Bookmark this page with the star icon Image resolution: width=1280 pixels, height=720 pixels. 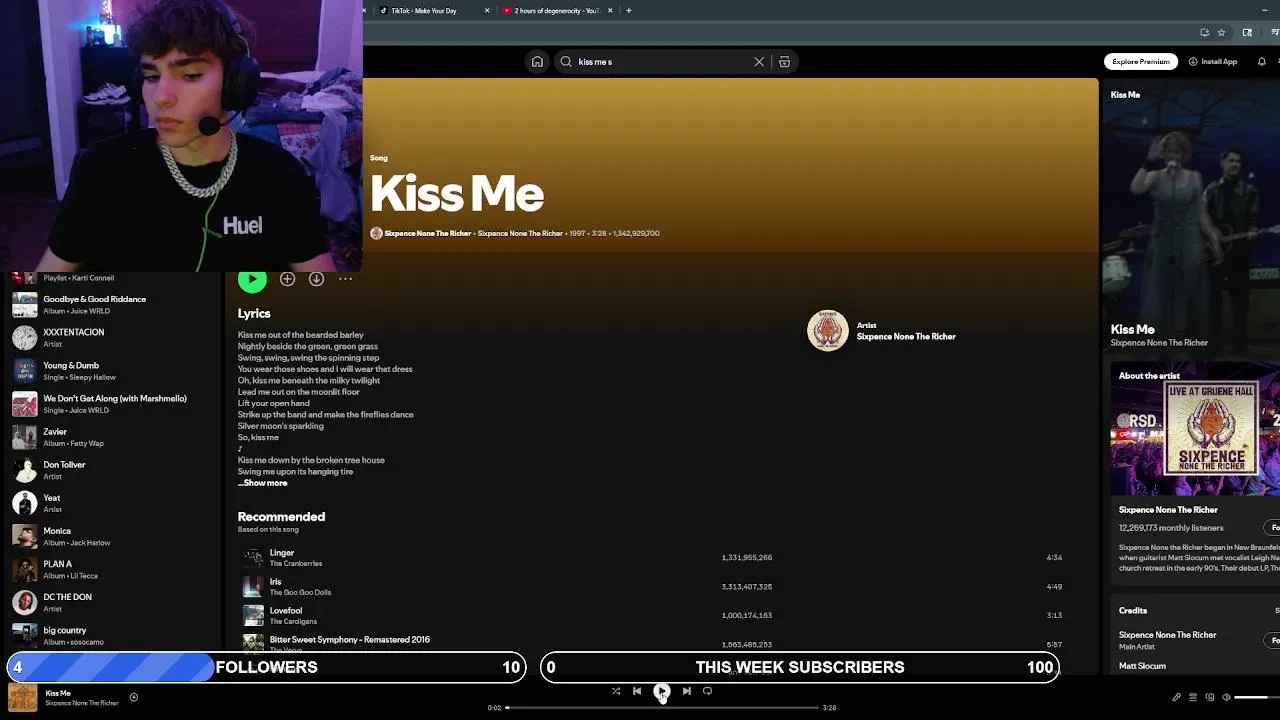(x=1222, y=32)
